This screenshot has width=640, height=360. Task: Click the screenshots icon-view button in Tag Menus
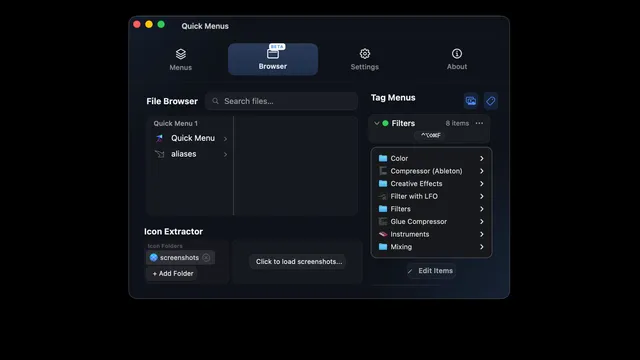pyautogui.click(x=471, y=101)
